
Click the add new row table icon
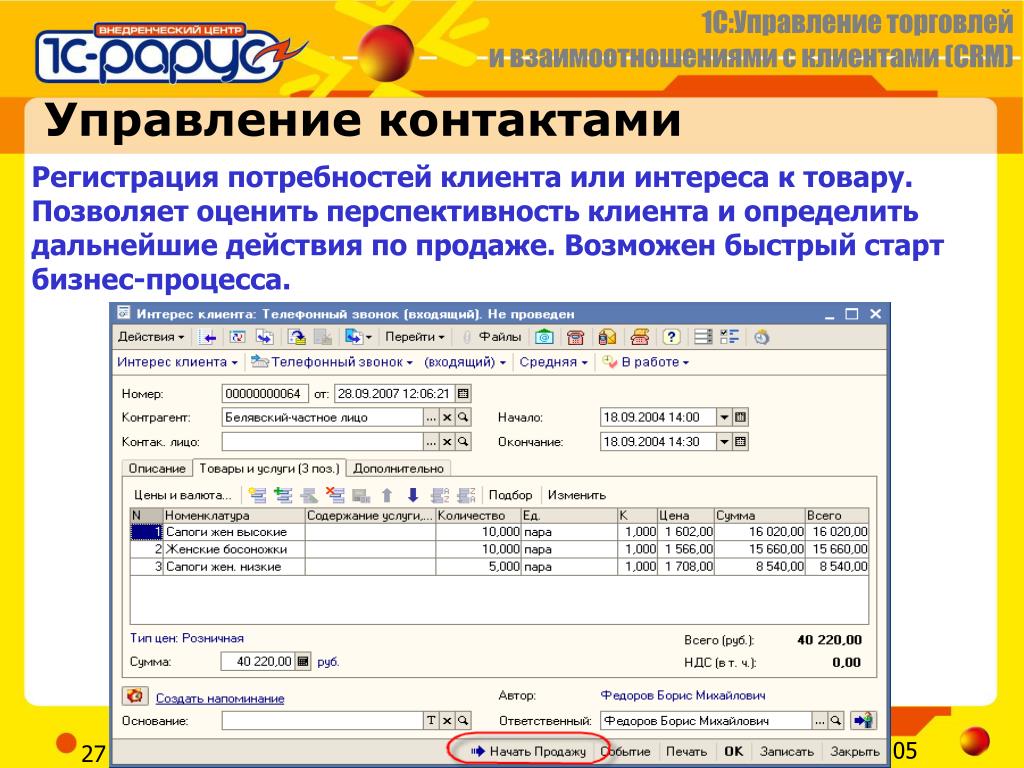tap(257, 495)
